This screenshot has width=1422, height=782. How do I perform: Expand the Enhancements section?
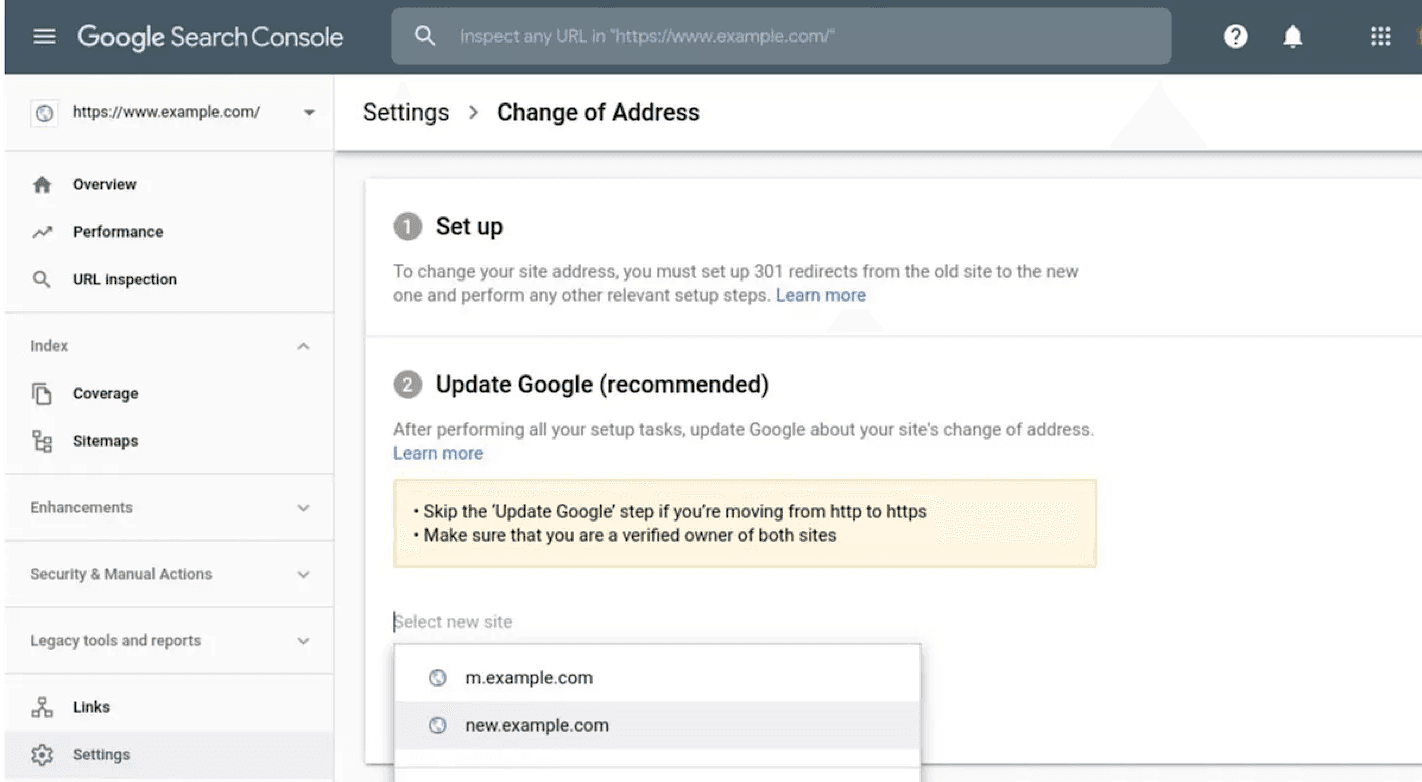[304, 508]
